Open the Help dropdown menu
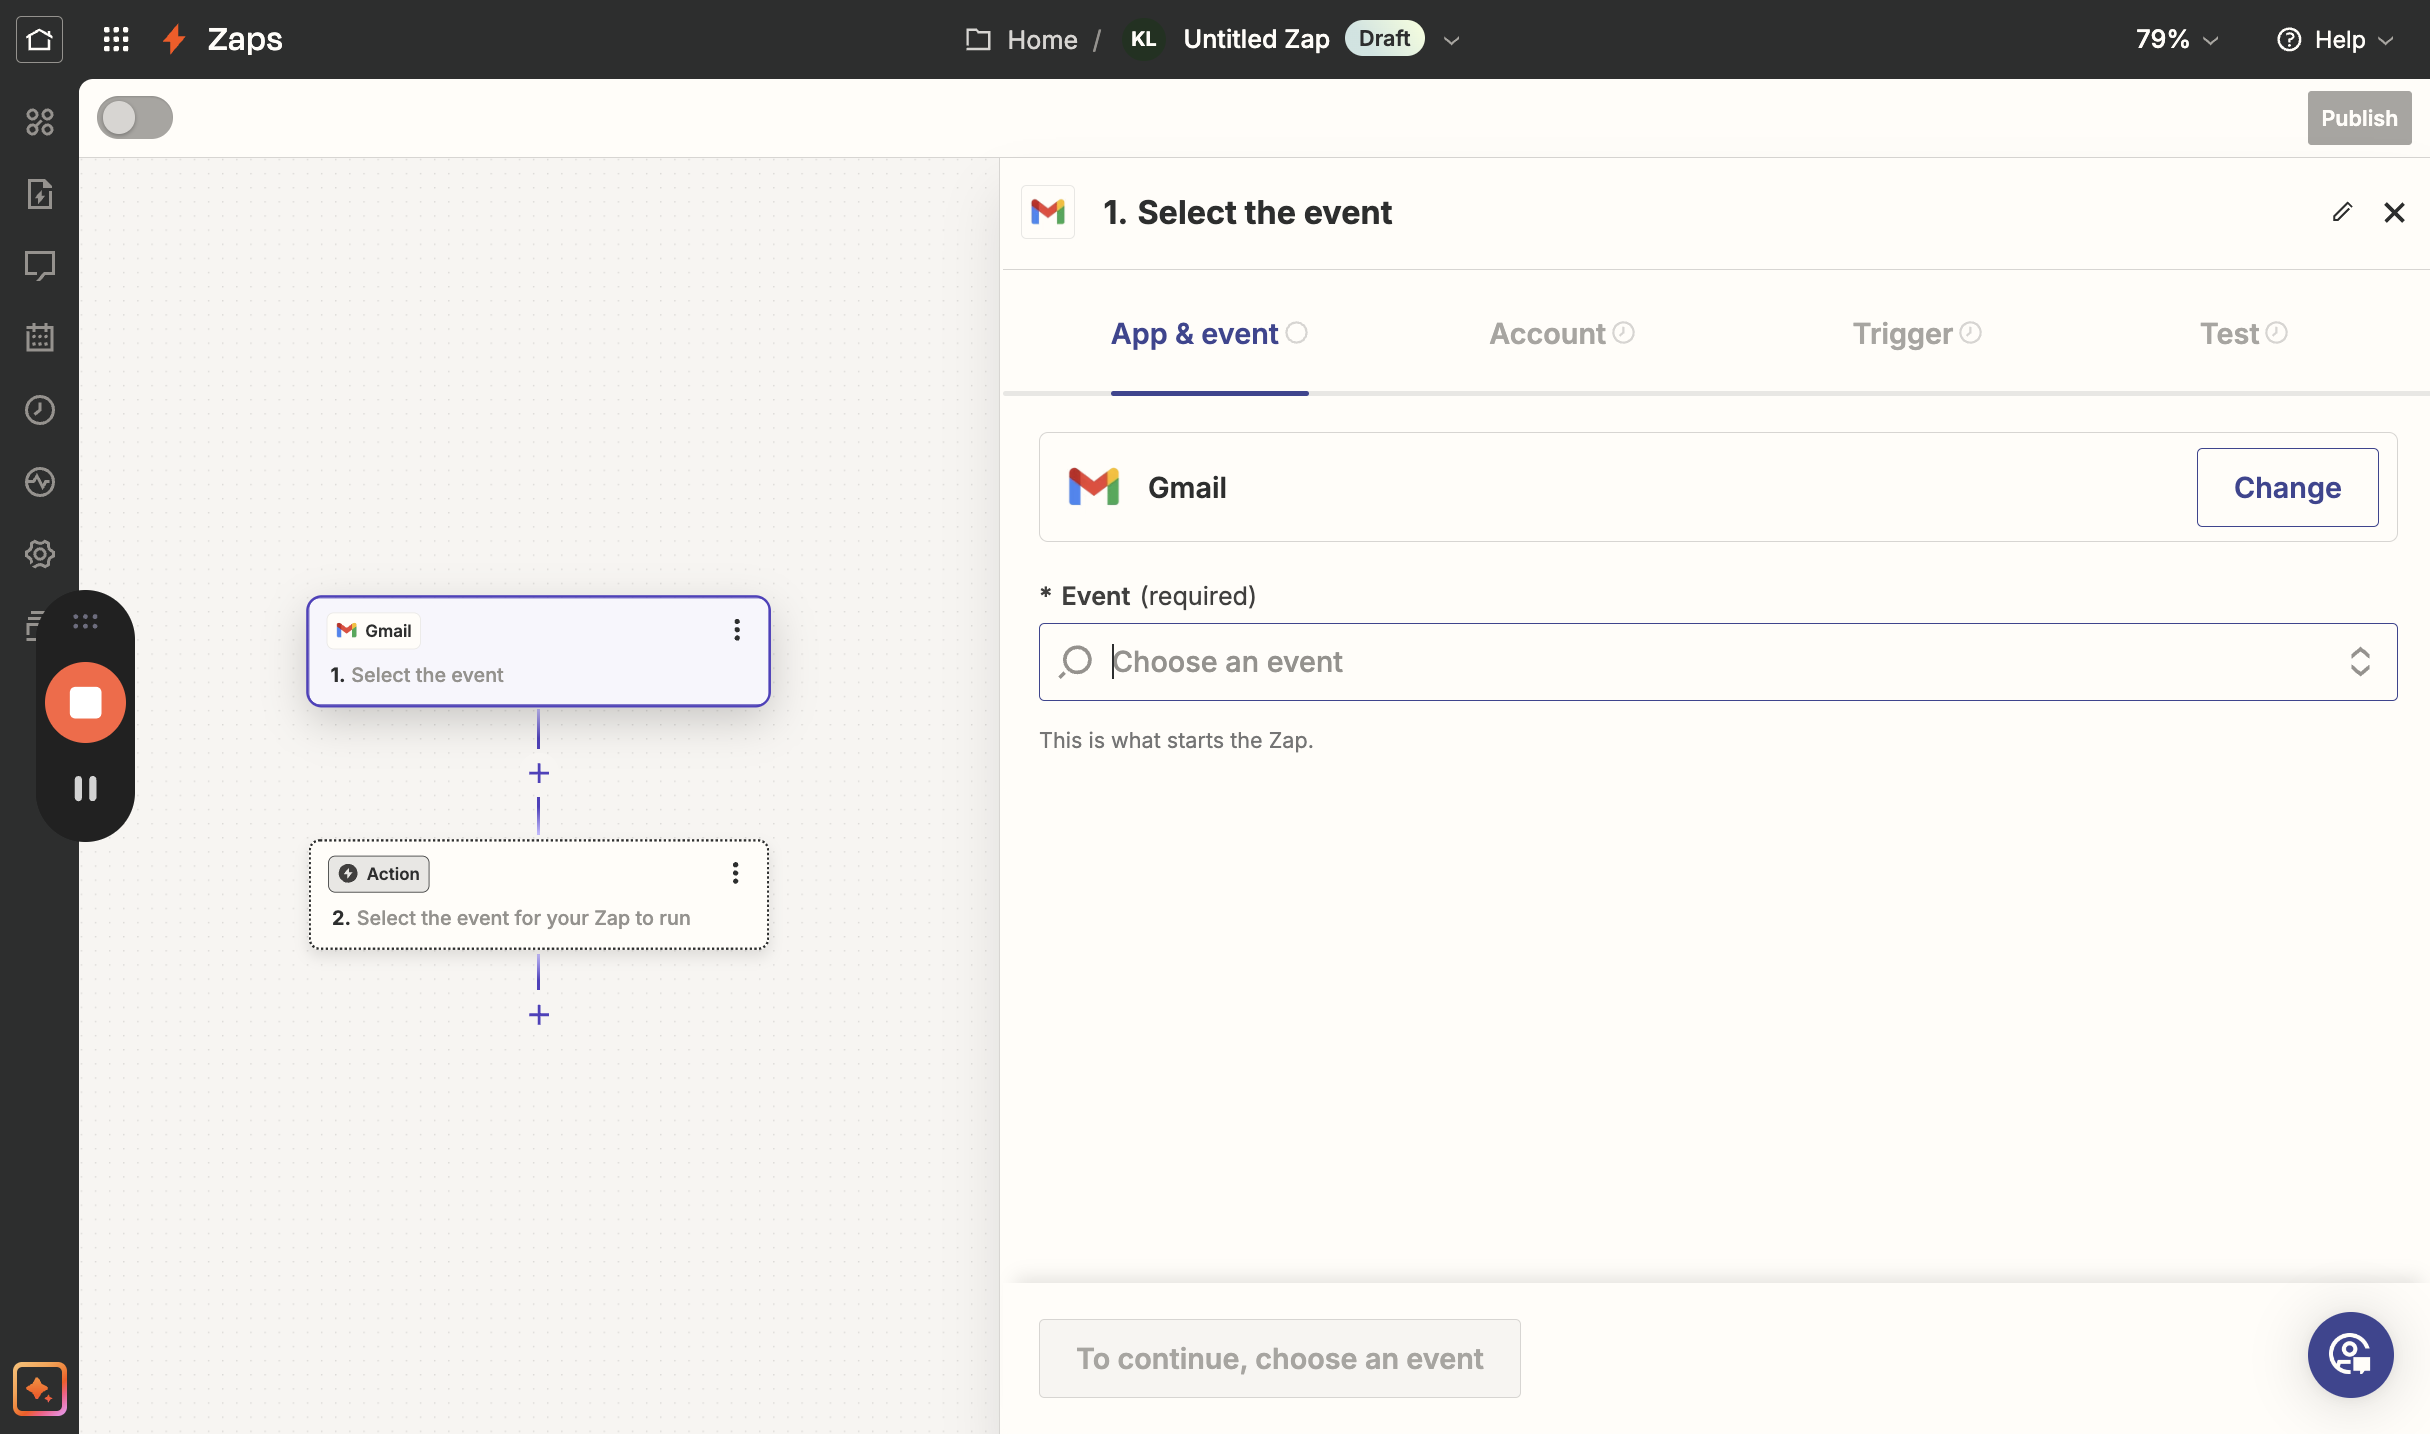Viewport: 2430px width, 1434px height. tap(2335, 39)
